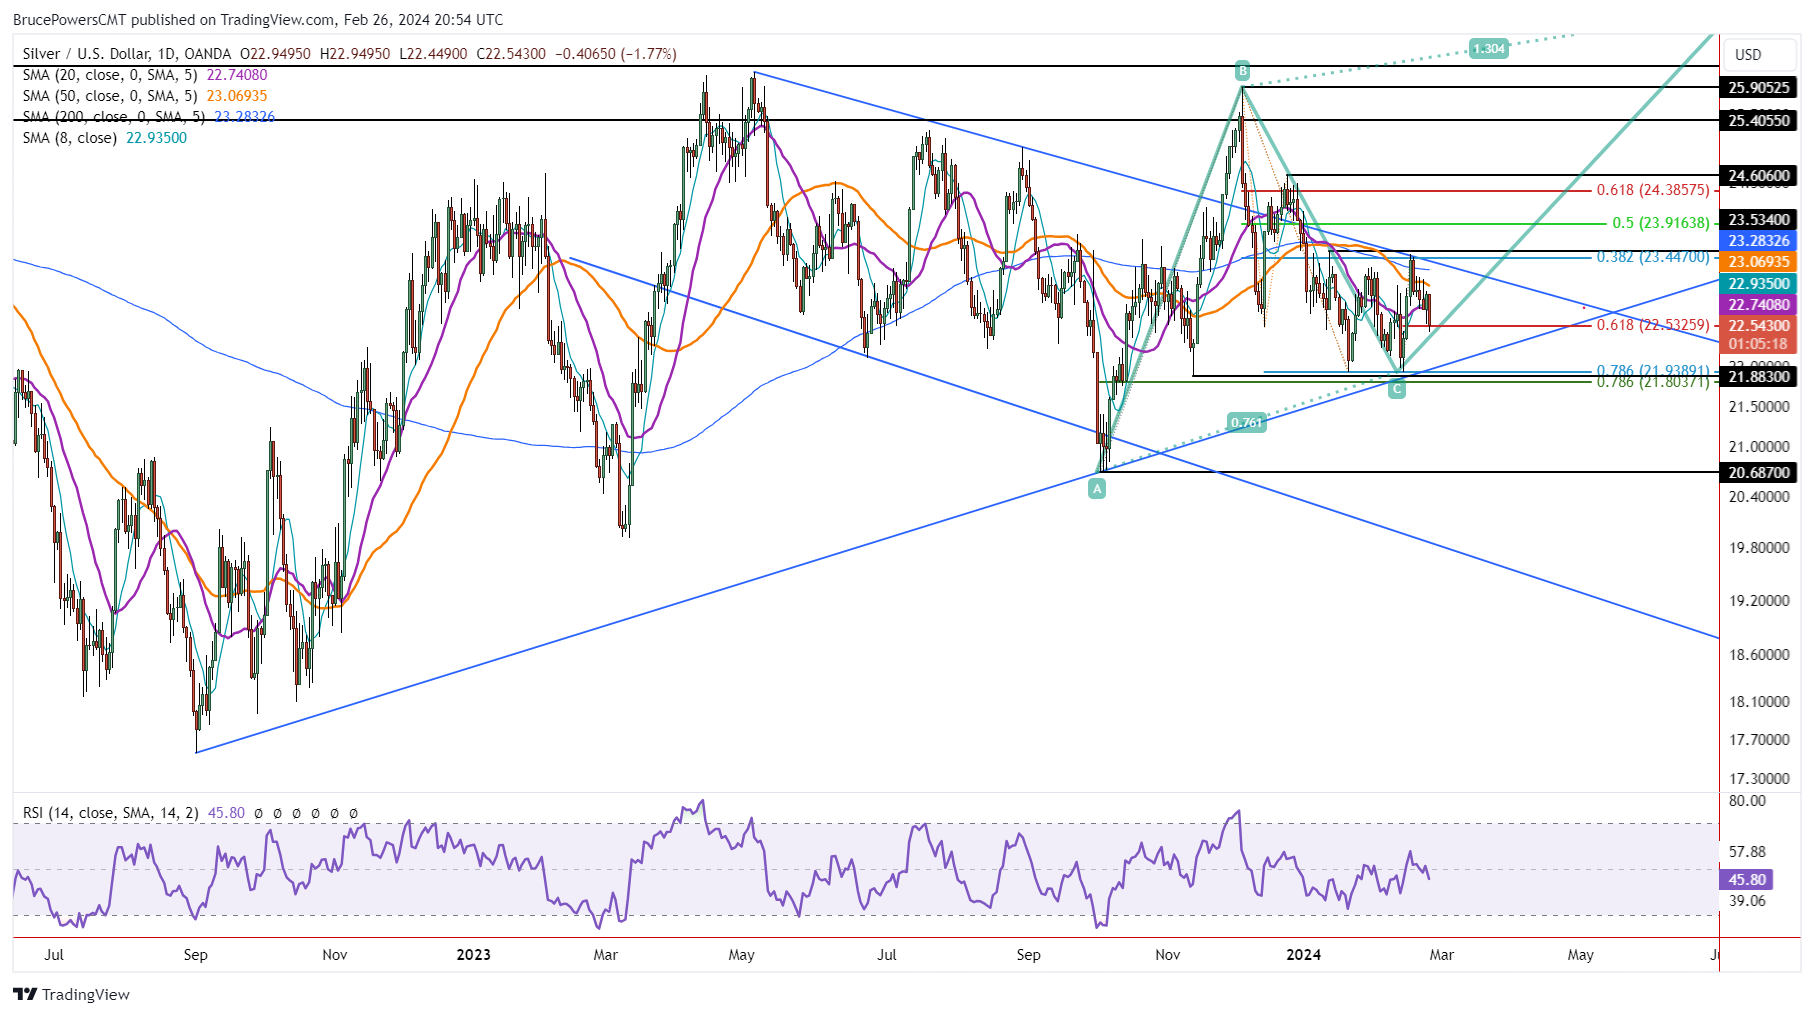Click the 1.304 ratio label
This screenshot has width=1814, height=1016.
tap(1488, 48)
